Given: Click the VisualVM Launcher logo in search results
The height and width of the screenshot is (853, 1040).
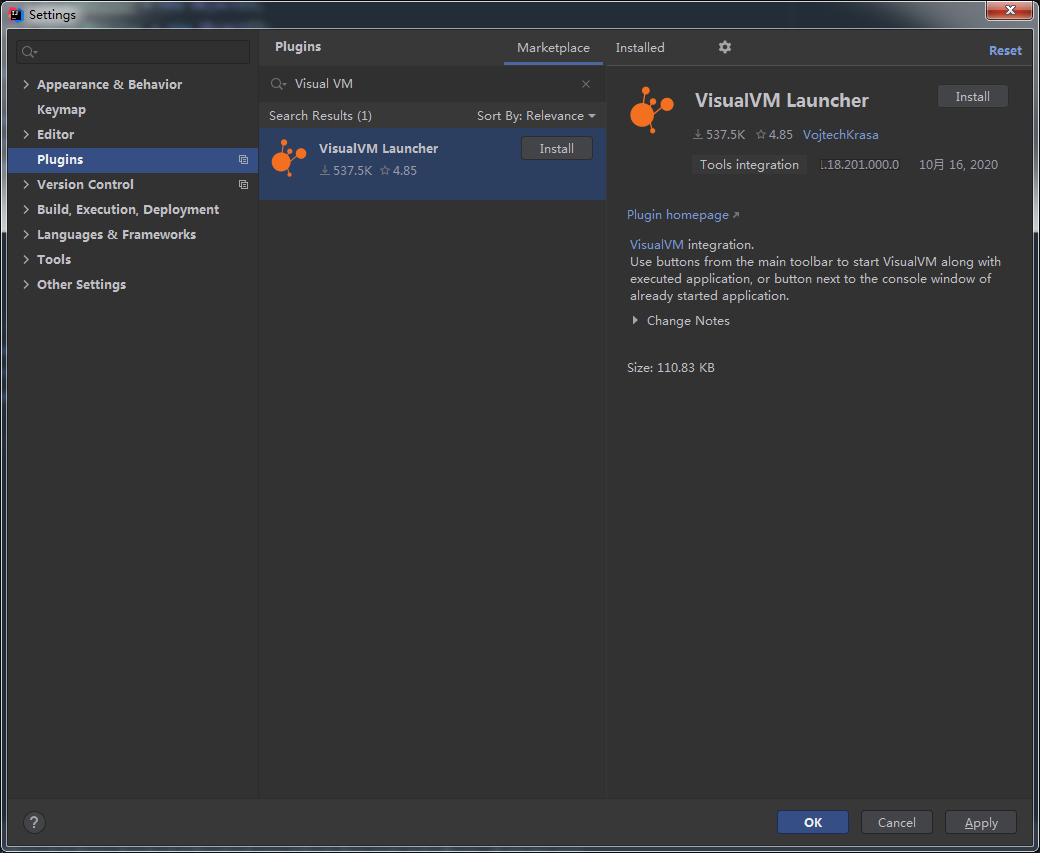Looking at the screenshot, I should (289, 158).
